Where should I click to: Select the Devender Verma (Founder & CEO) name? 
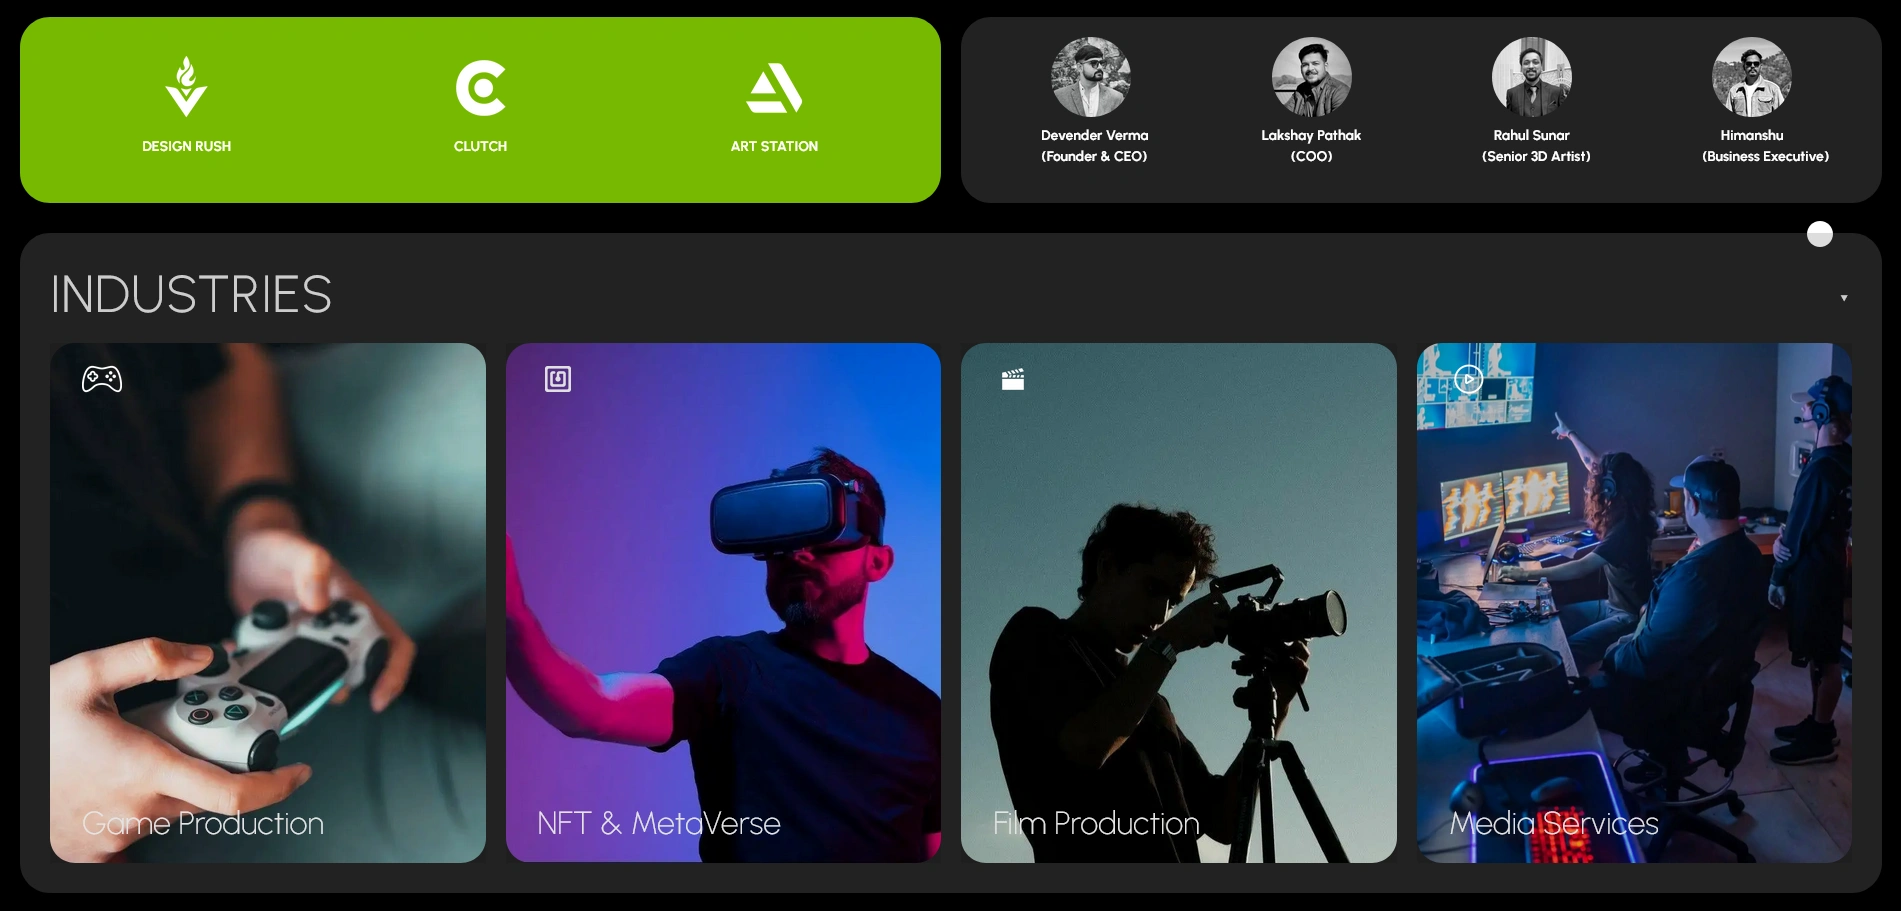tap(1094, 146)
